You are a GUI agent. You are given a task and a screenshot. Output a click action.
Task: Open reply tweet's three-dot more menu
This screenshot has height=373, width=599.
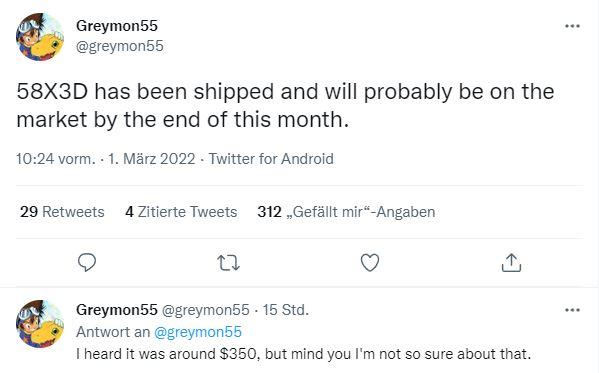(572, 310)
